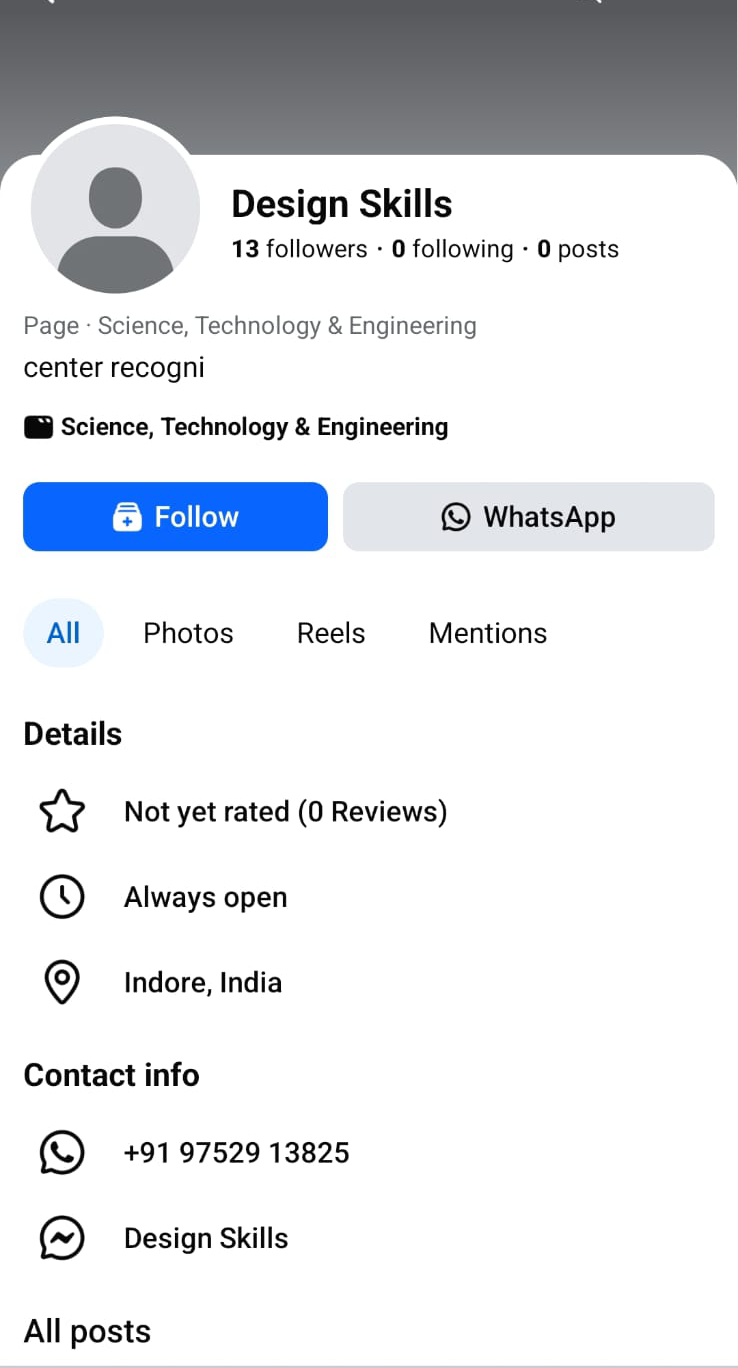Click the WhatsApp icon under Contact info
This screenshot has height=1368, width=738.
pyautogui.click(x=62, y=1152)
